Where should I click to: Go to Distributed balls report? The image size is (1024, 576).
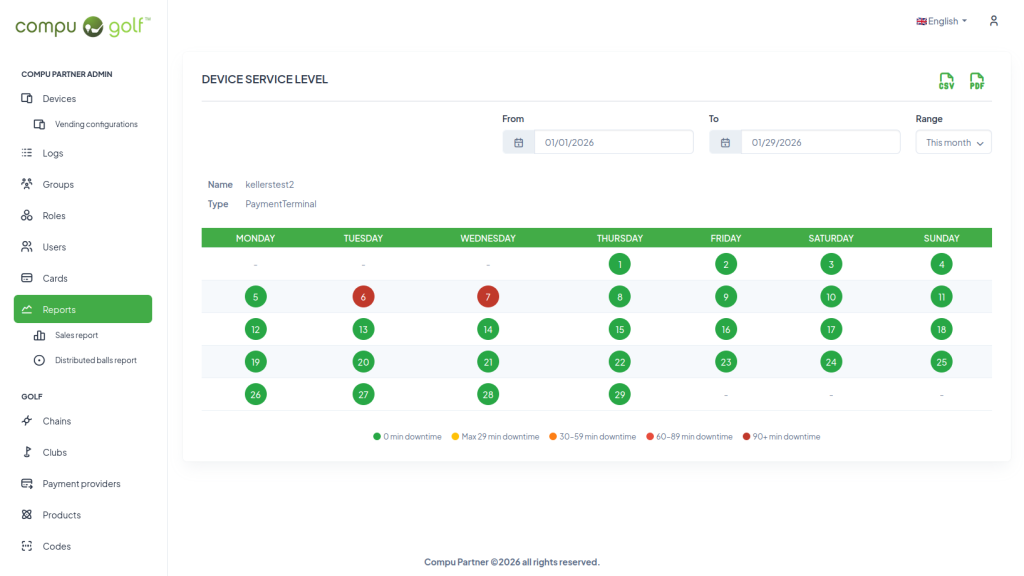(x=95, y=360)
